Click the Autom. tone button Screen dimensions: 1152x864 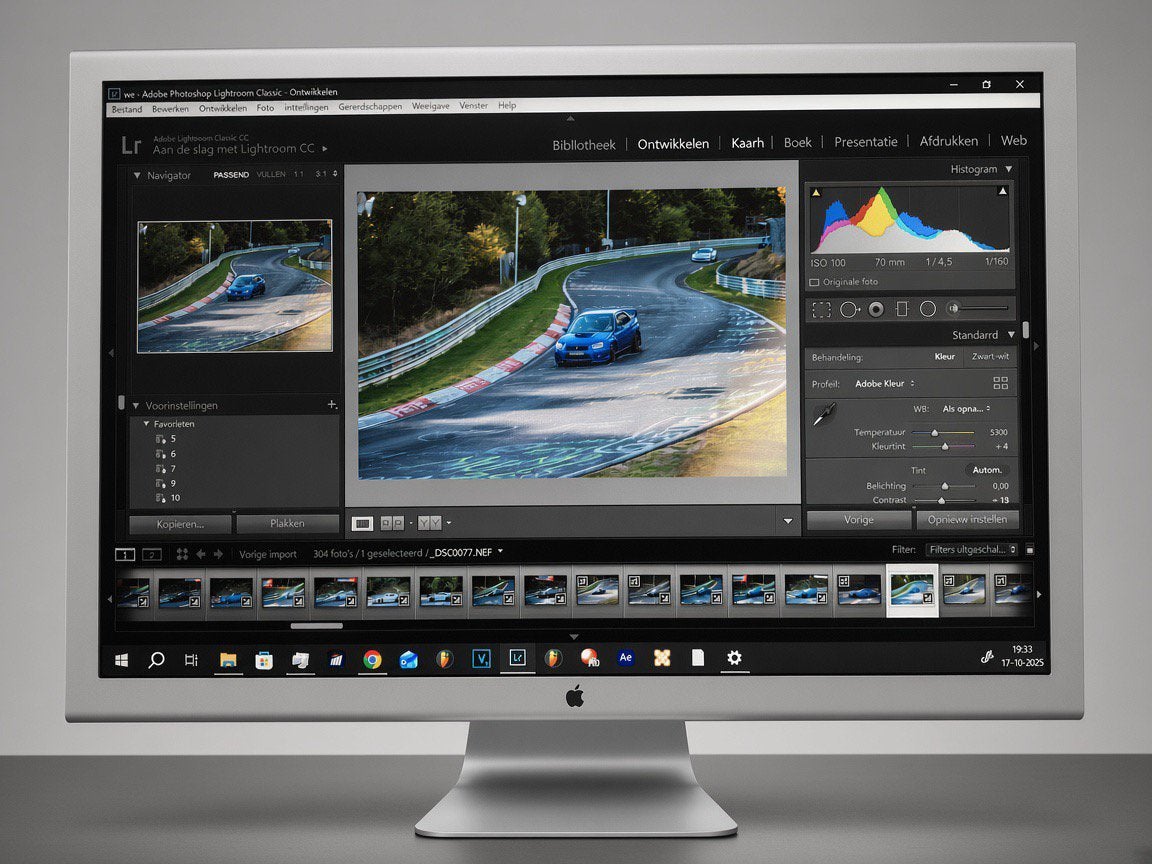pyautogui.click(x=987, y=470)
